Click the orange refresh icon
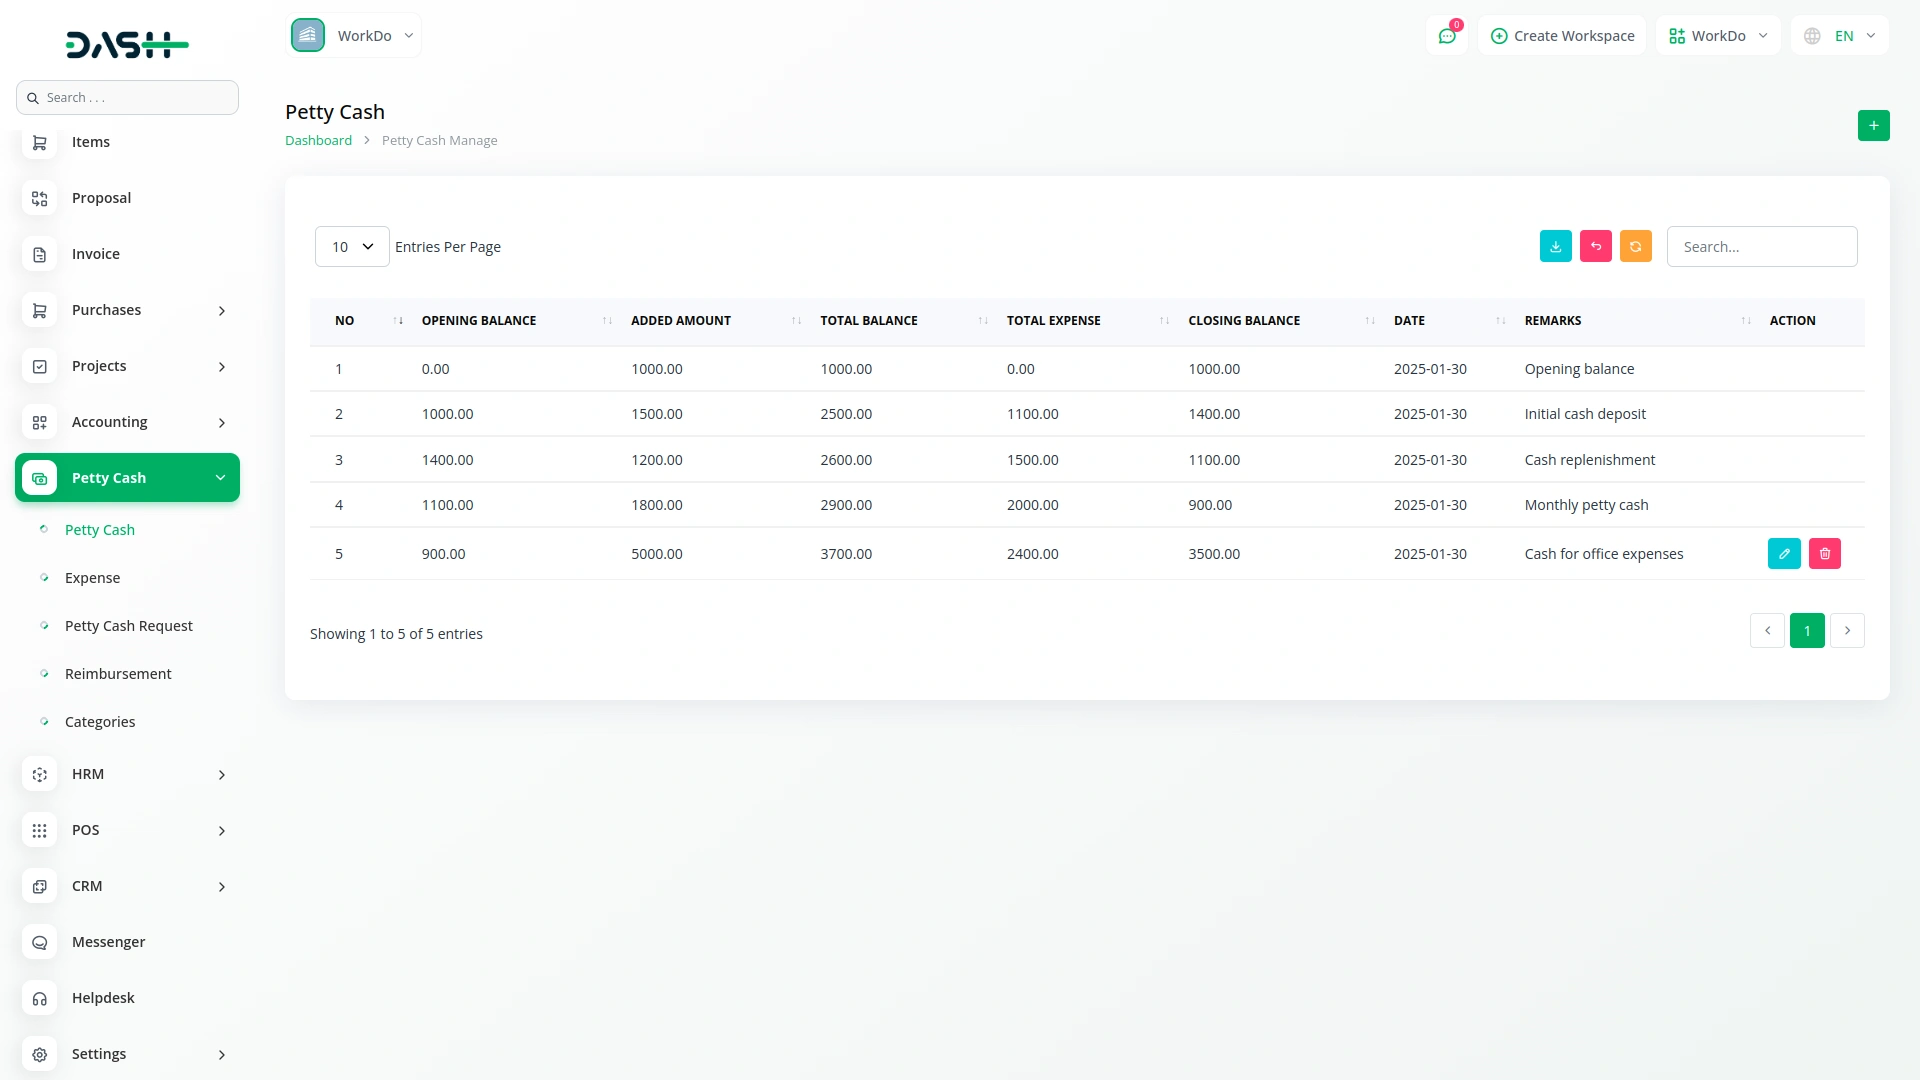 coord(1635,247)
